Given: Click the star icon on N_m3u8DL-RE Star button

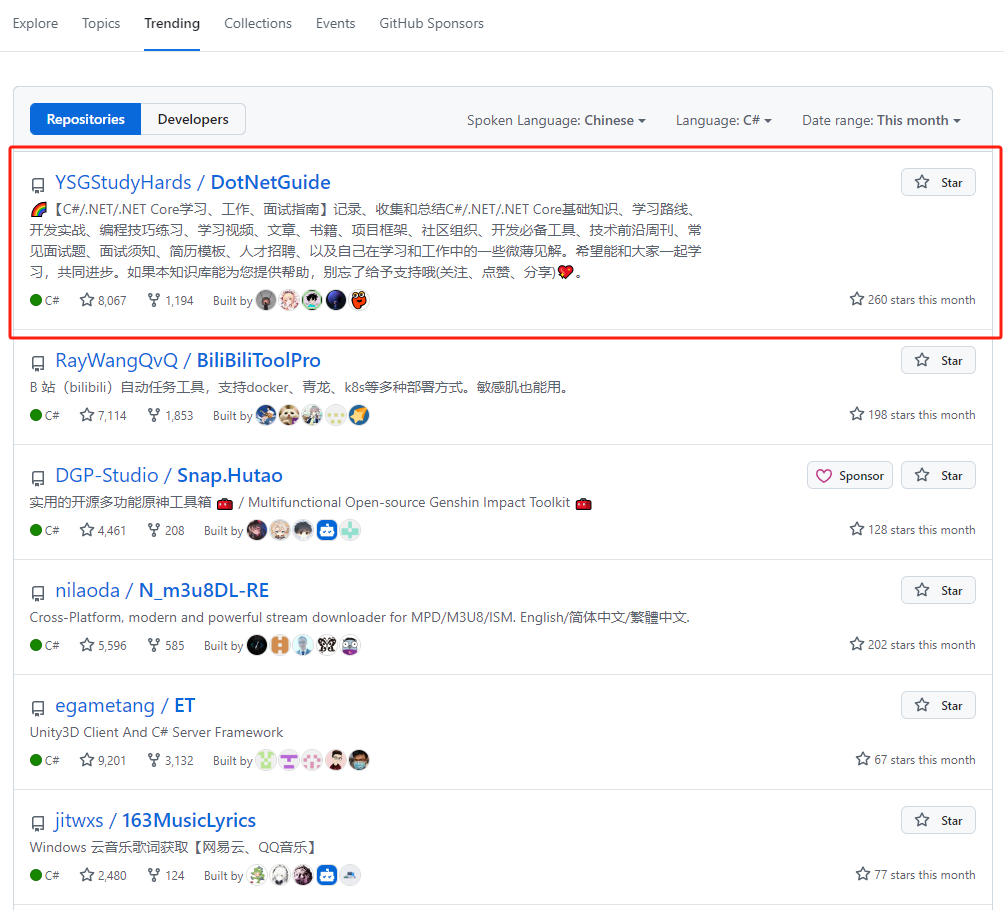Looking at the screenshot, I should point(923,590).
